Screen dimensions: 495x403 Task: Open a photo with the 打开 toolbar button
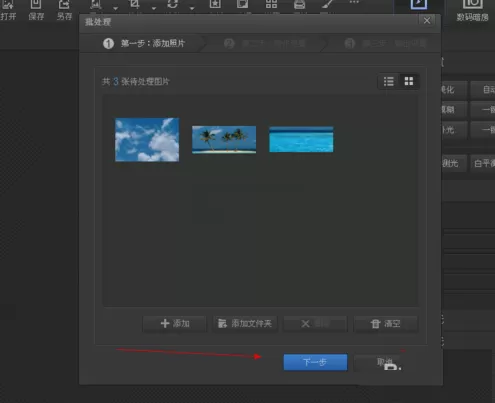point(8,10)
